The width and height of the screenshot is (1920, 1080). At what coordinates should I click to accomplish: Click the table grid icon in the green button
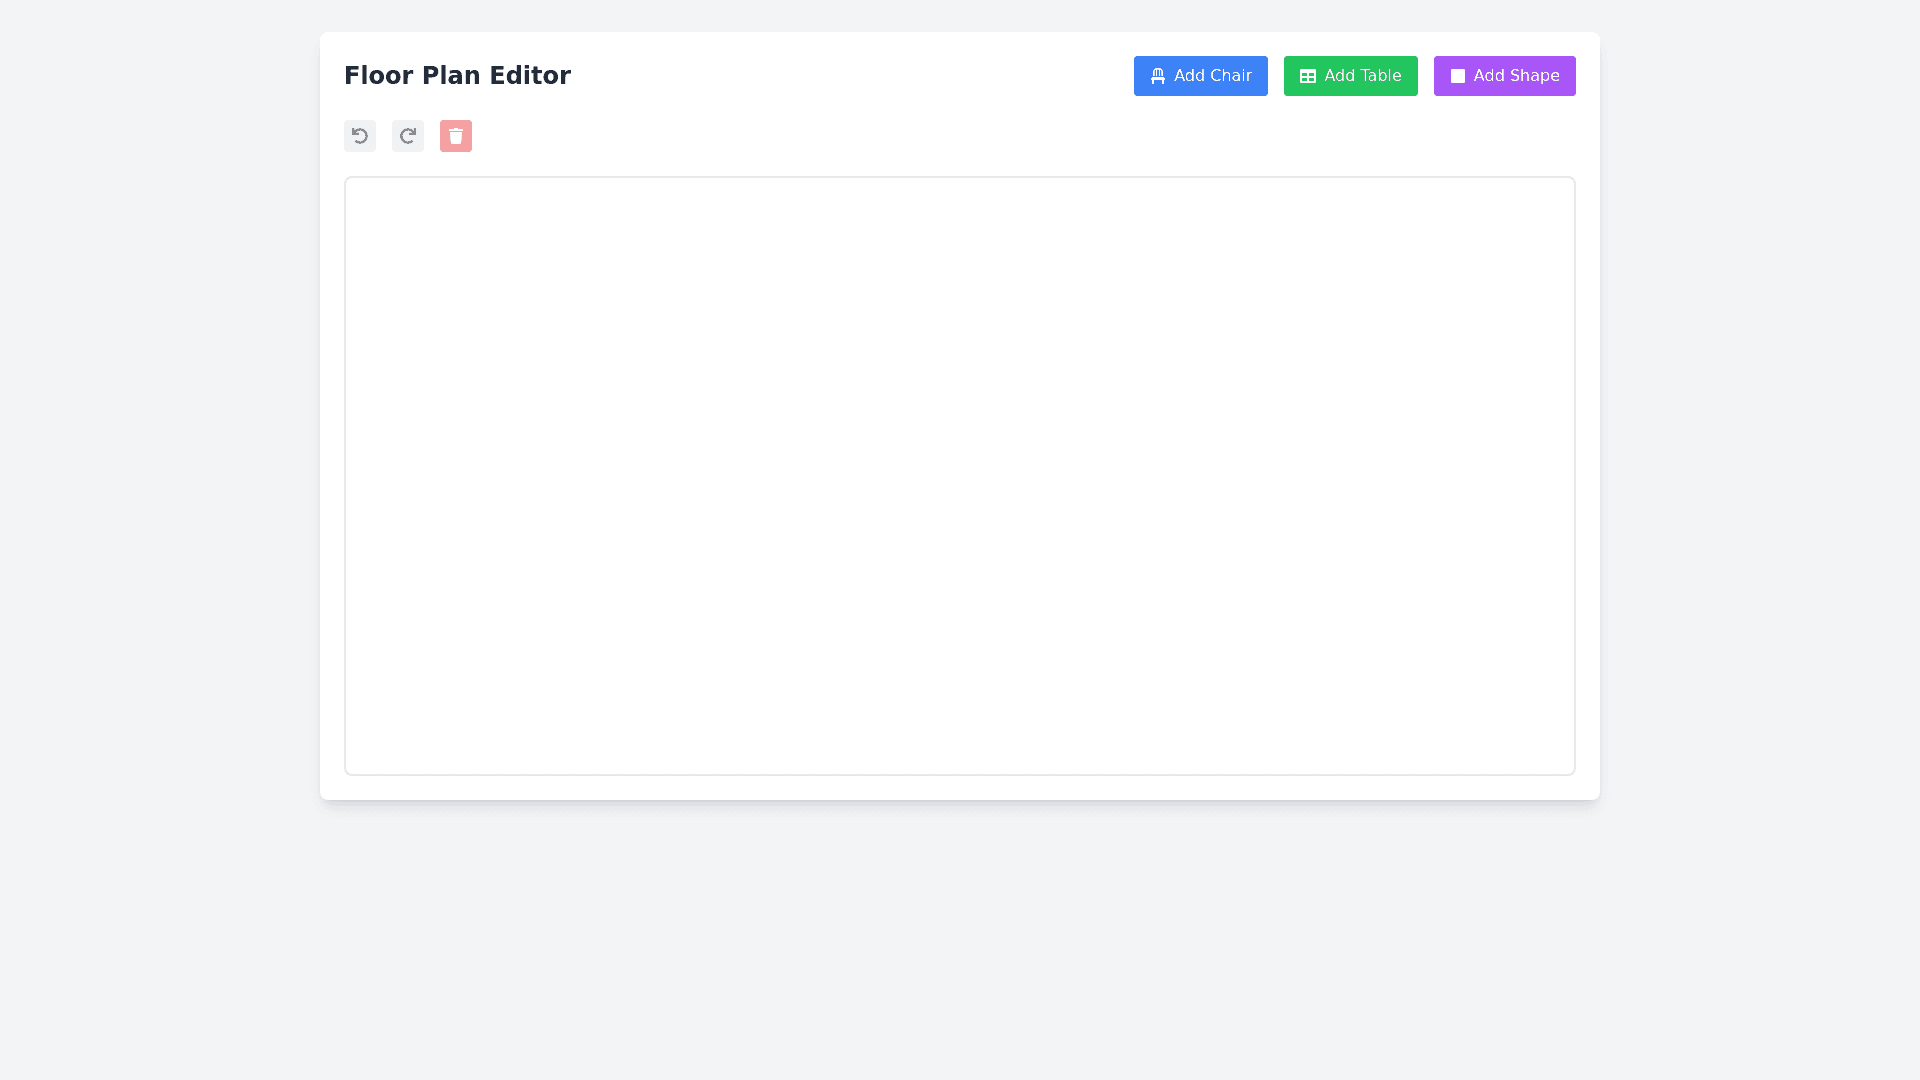1308,76
